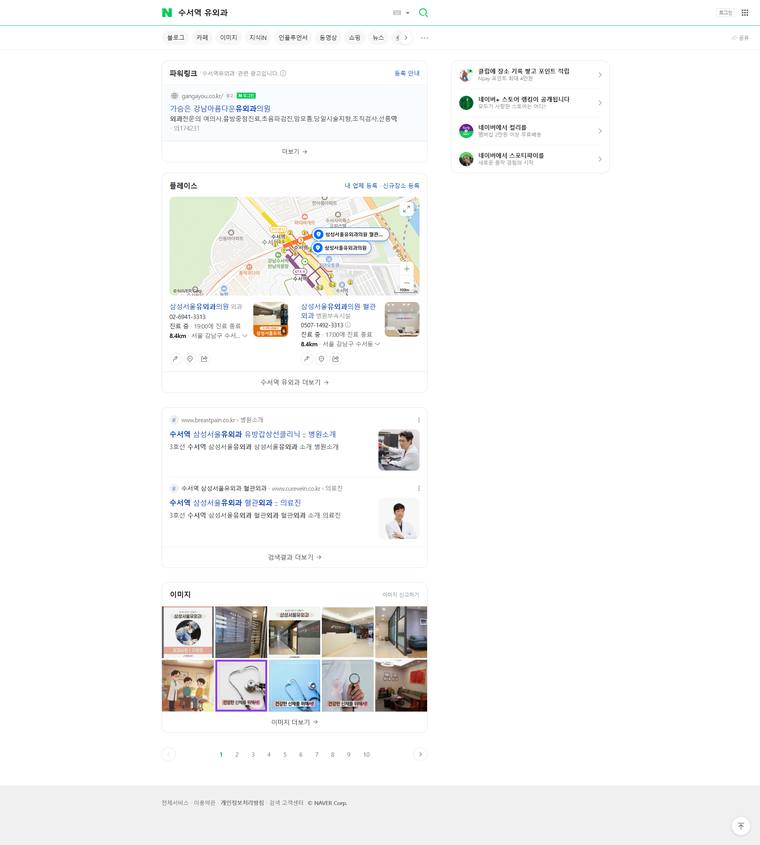Image resolution: width=760 pixels, height=845 pixels.
Task: Click the green Naver N logo
Action: point(167,12)
